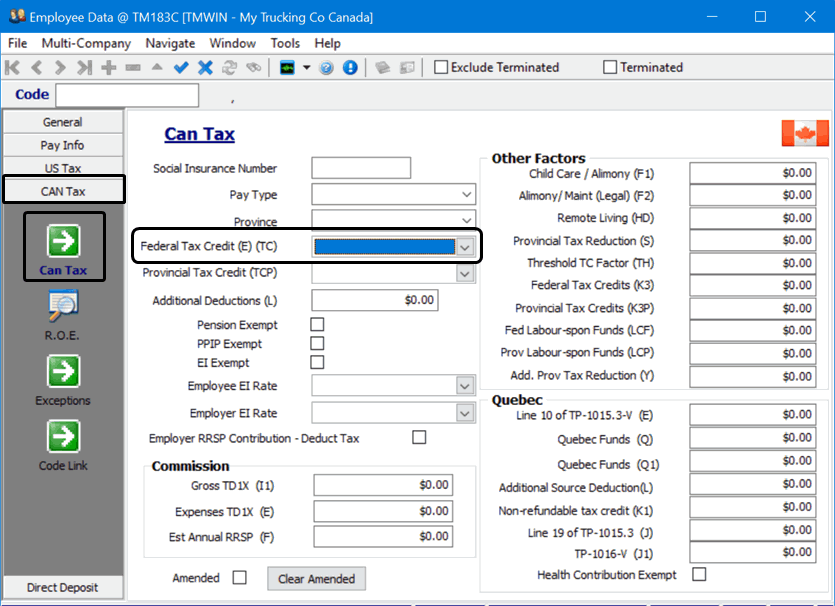Click the plus add record icon
Viewport: 835px width, 606px height.
109,68
